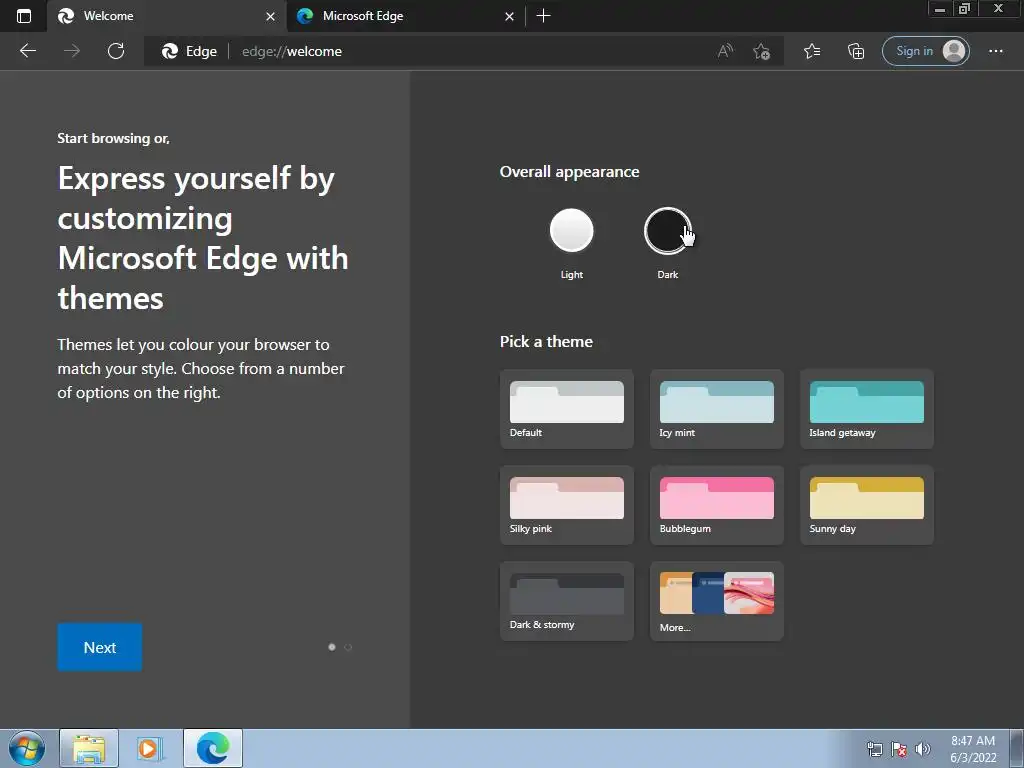
Task: Switch to the Microsoft Edge tab
Action: [x=406, y=16]
